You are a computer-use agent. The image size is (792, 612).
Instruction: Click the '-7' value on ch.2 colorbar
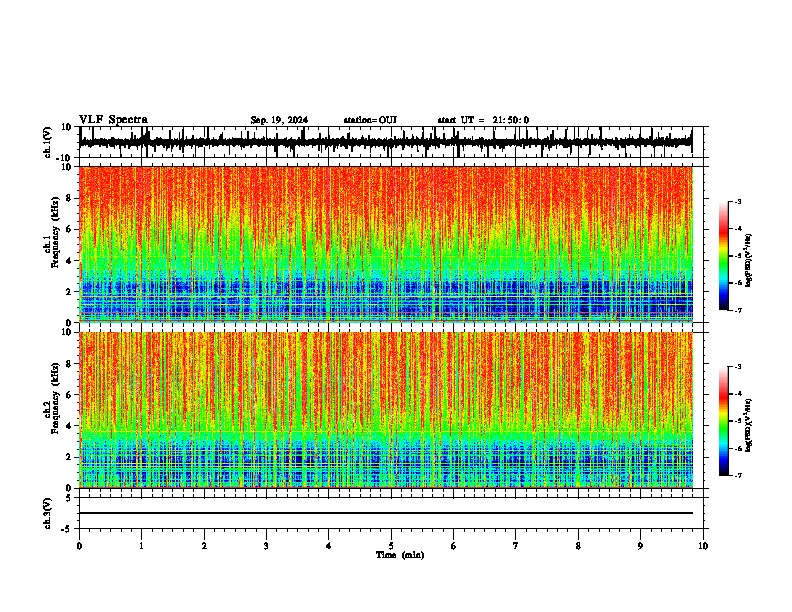coord(737,475)
